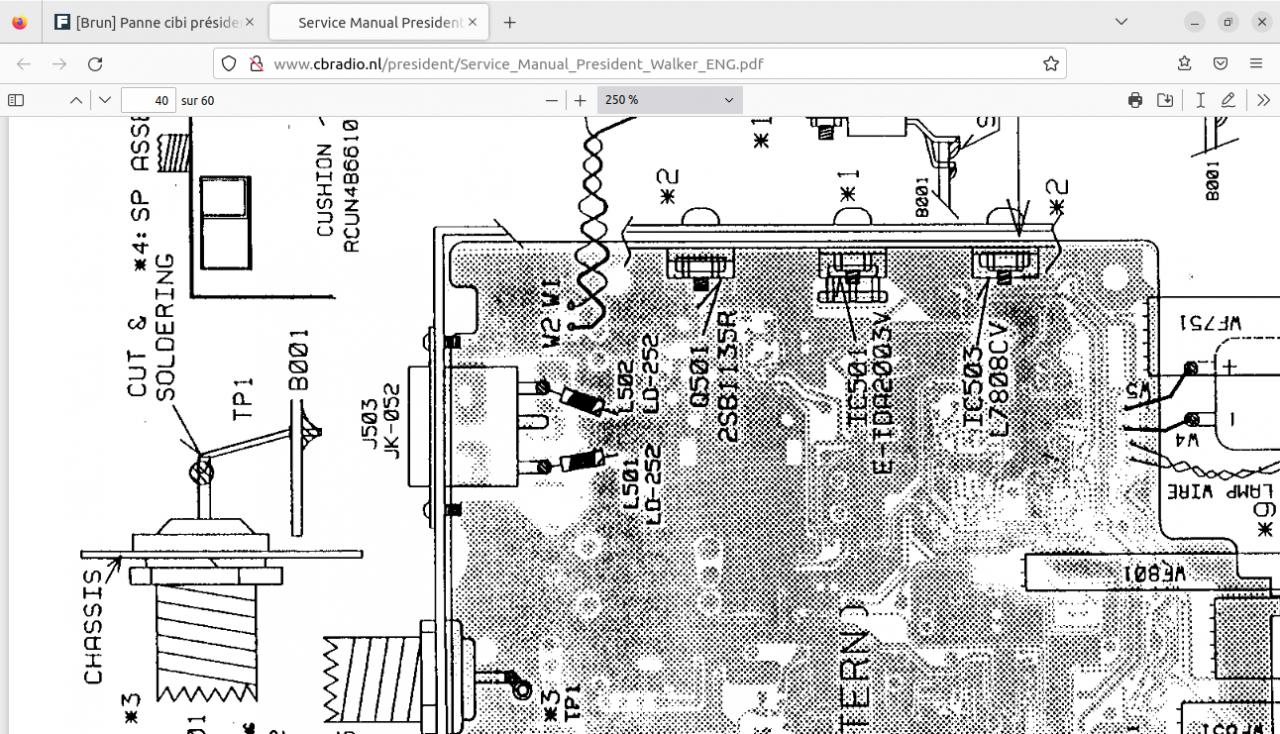Save the PDF with the download icon

point(1165,100)
